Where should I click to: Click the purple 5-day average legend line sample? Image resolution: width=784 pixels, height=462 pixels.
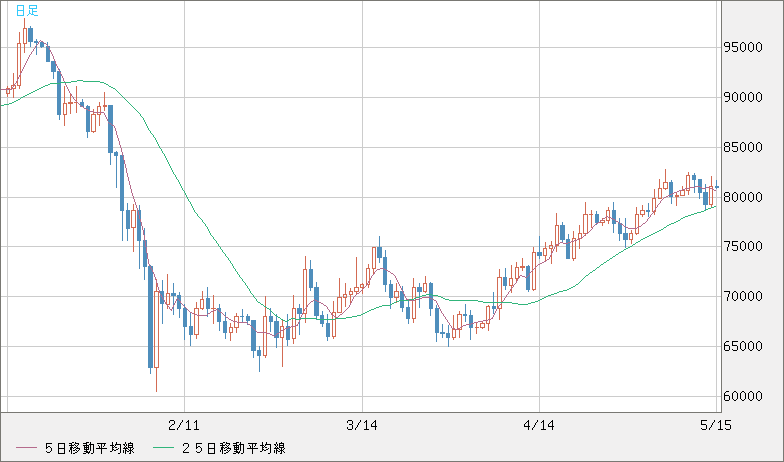click(x=26, y=448)
